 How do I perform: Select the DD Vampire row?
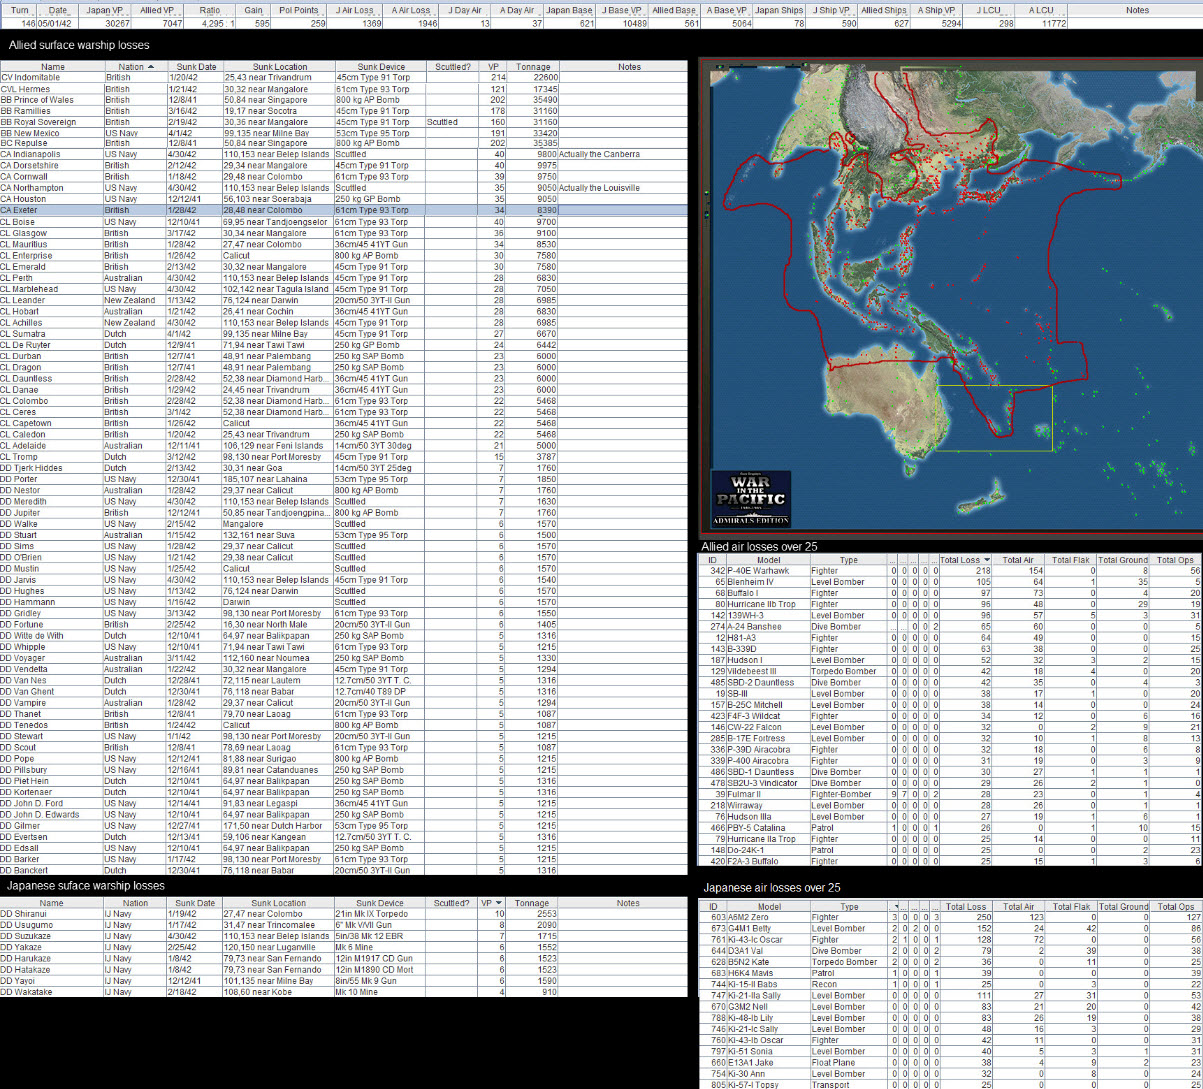click(x=343, y=702)
